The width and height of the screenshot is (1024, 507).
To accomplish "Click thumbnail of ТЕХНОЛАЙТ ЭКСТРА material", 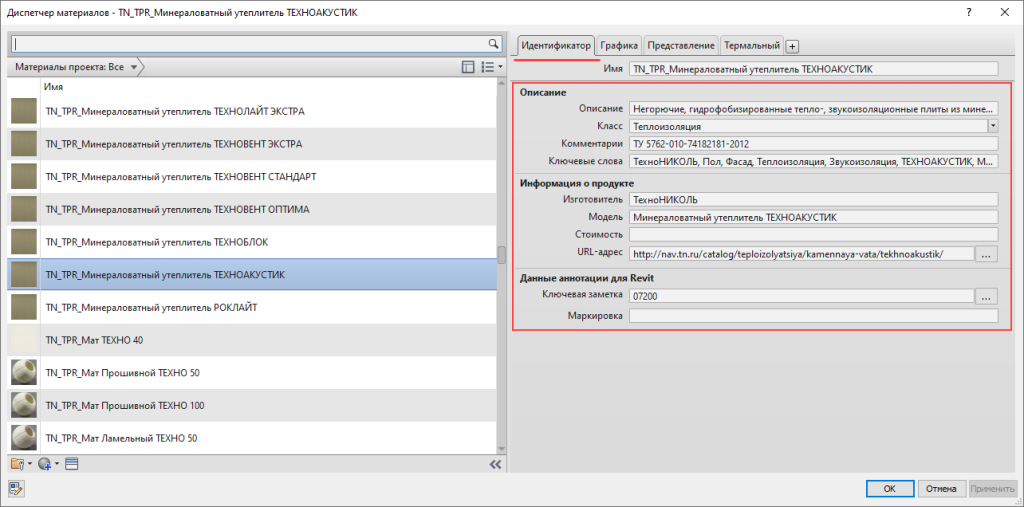I will tap(24, 111).
